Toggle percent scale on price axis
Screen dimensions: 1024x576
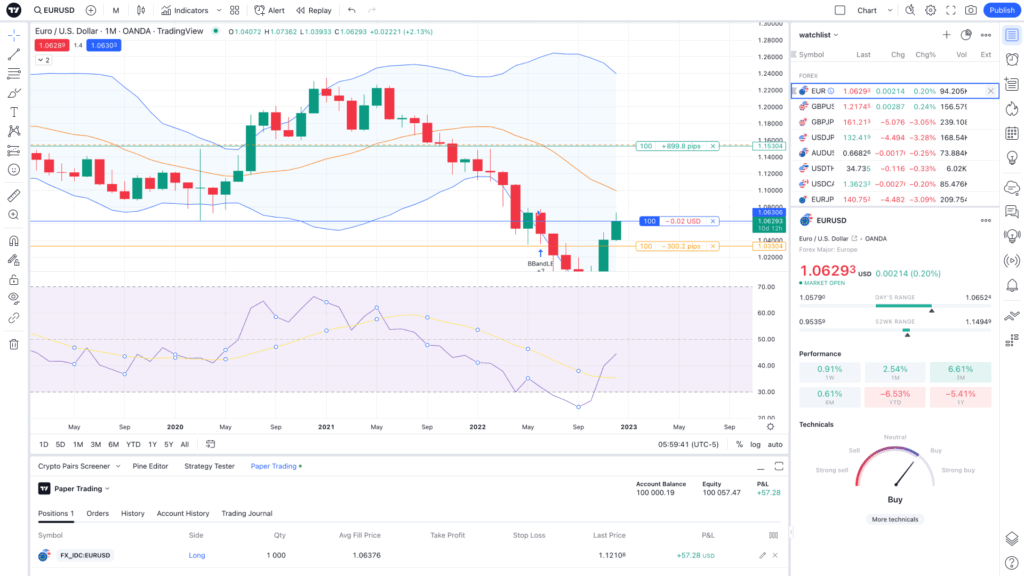pyautogui.click(x=739, y=444)
